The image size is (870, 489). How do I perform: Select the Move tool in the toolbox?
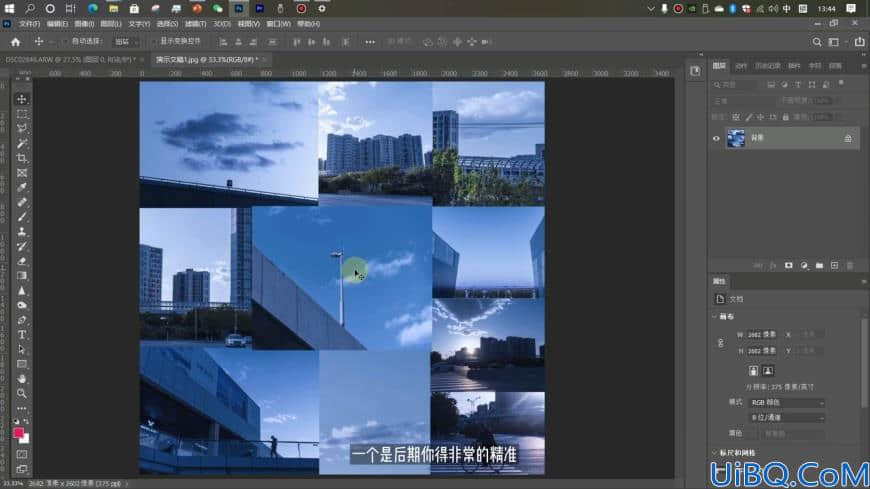point(22,99)
